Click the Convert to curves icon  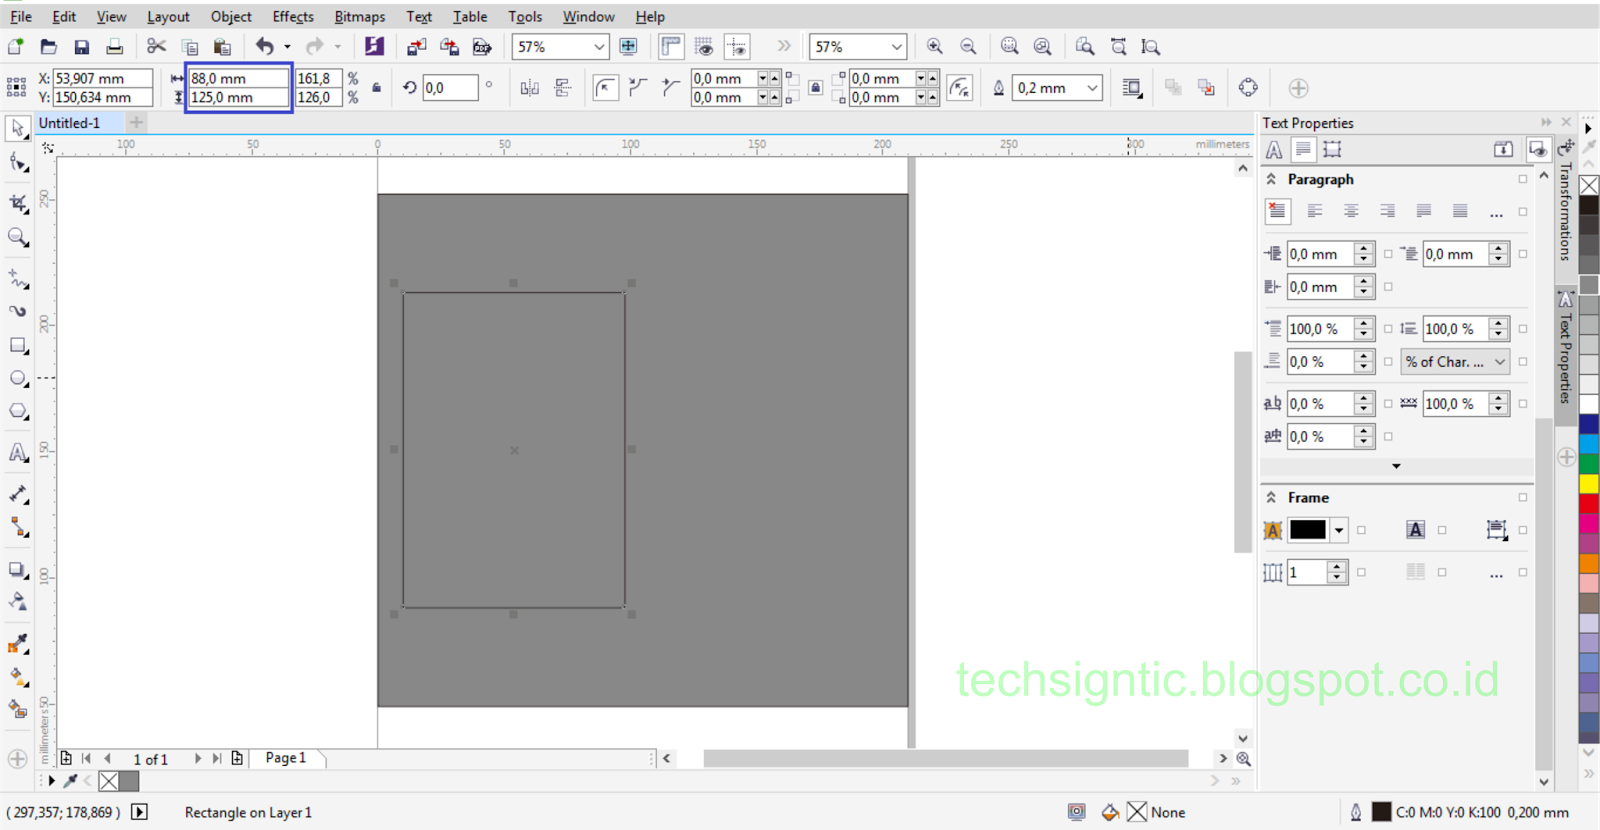pos(1248,88)
